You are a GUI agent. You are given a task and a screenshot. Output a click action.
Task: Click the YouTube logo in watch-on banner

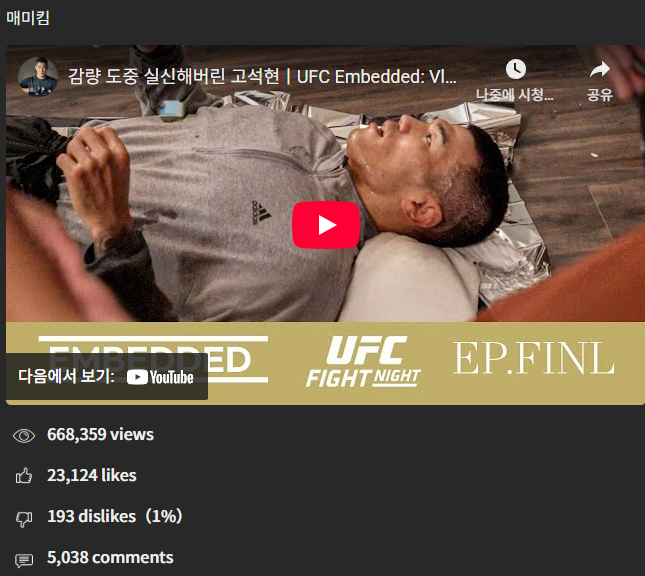pos(160,377)
